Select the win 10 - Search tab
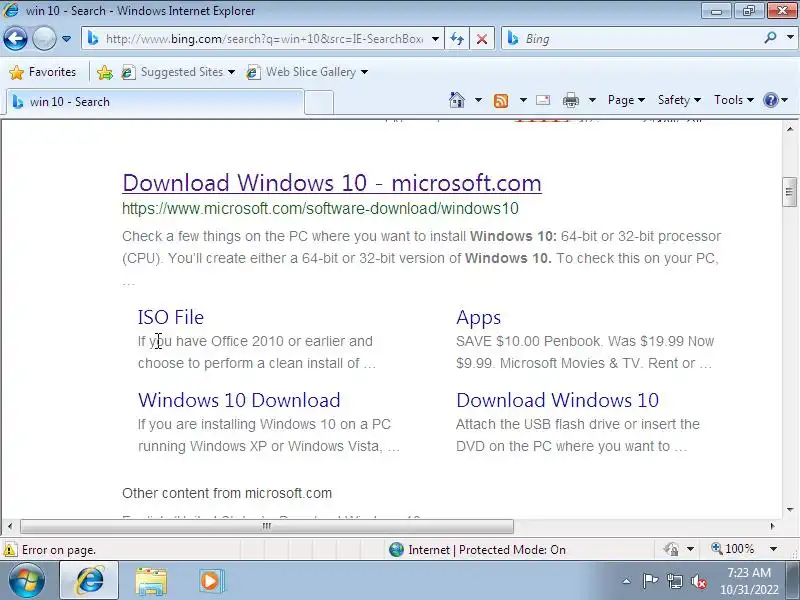The height and width of the screenshot is (600, 800). (155, 102)
